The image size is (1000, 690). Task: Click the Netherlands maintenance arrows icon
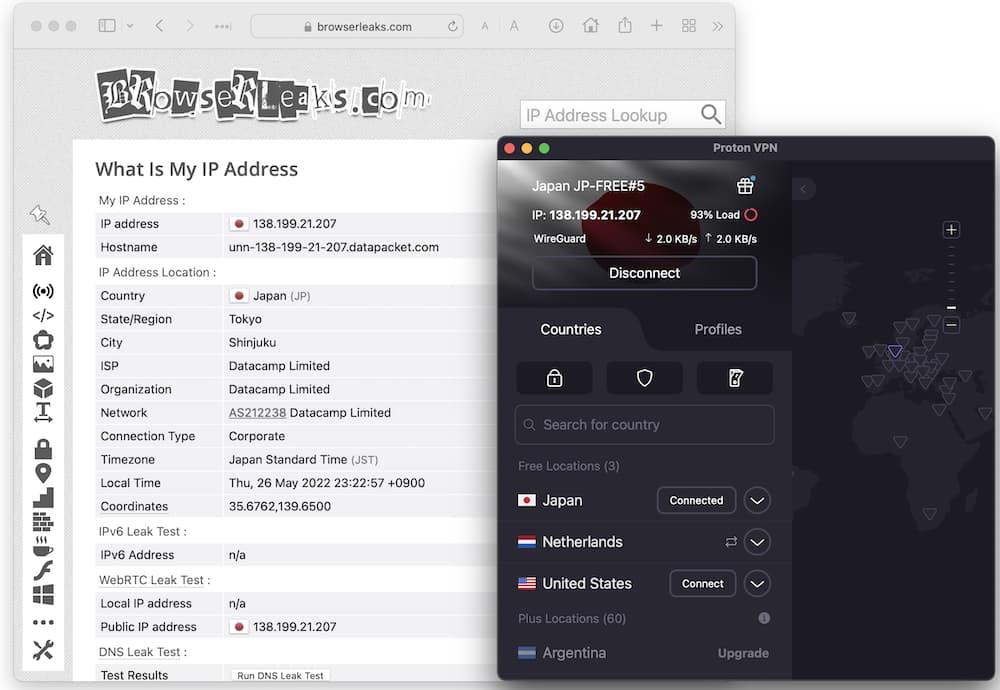[x=731, y=542]
